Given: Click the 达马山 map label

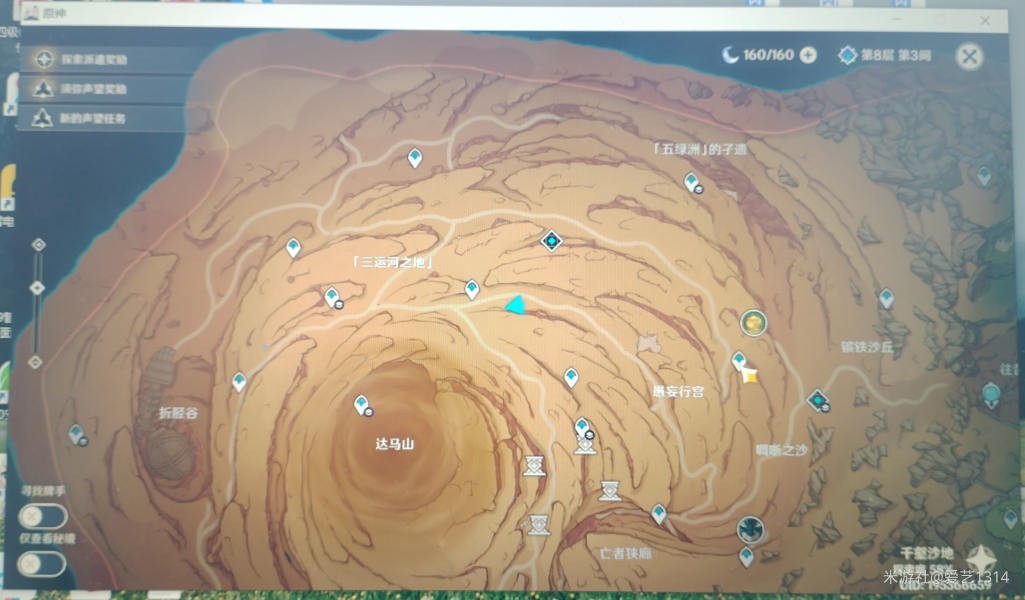Looking at the screenshot, I should coord(394,444).
